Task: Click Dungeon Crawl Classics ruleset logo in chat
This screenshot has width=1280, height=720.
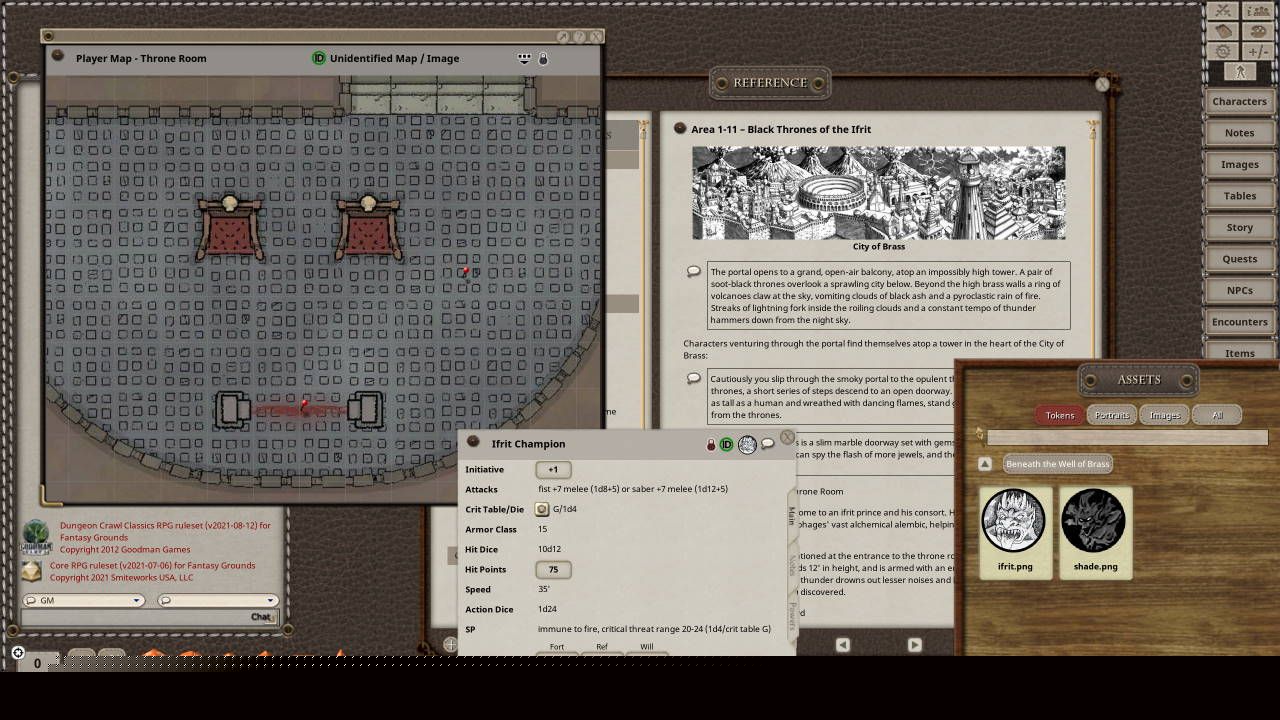Action: point(36,536)
